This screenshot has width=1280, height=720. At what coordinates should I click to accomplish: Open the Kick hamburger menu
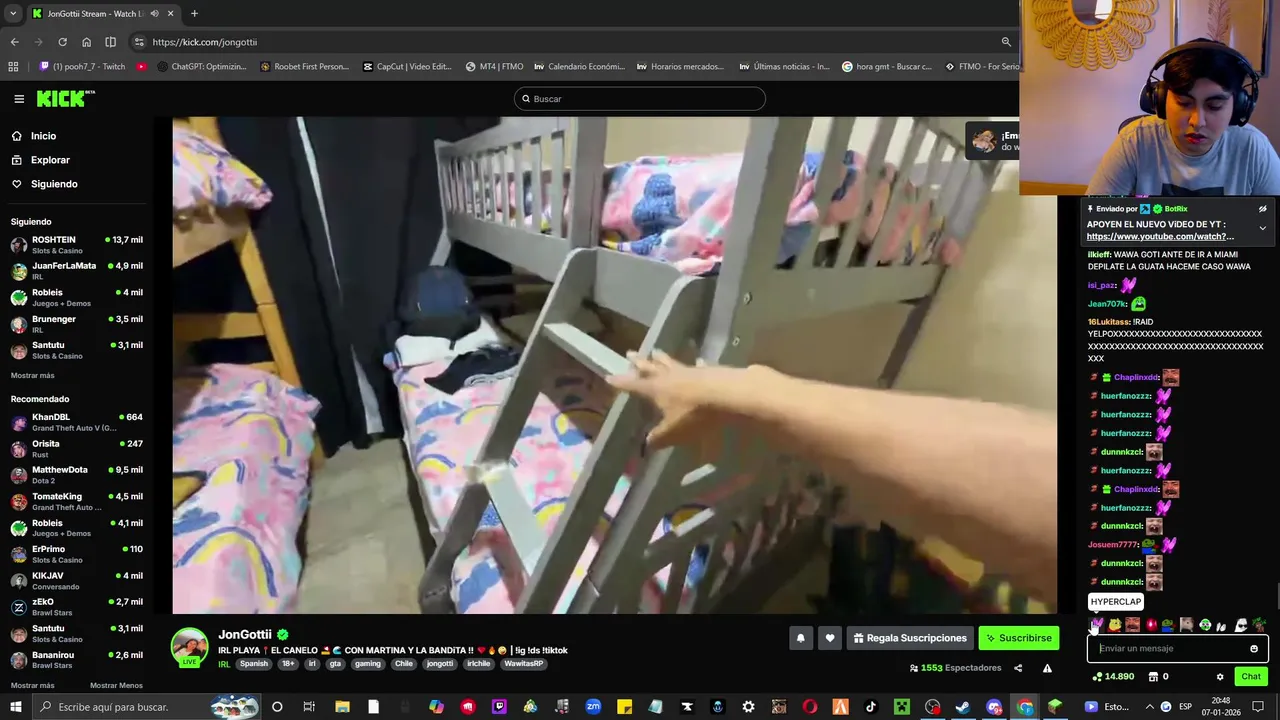[x=19, y=99]
